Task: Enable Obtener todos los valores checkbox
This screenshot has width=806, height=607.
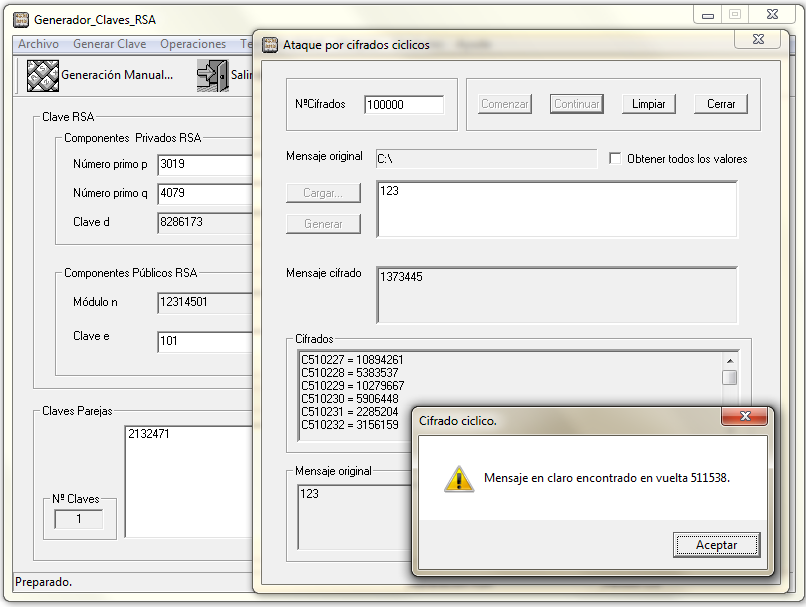Action: 616,159
